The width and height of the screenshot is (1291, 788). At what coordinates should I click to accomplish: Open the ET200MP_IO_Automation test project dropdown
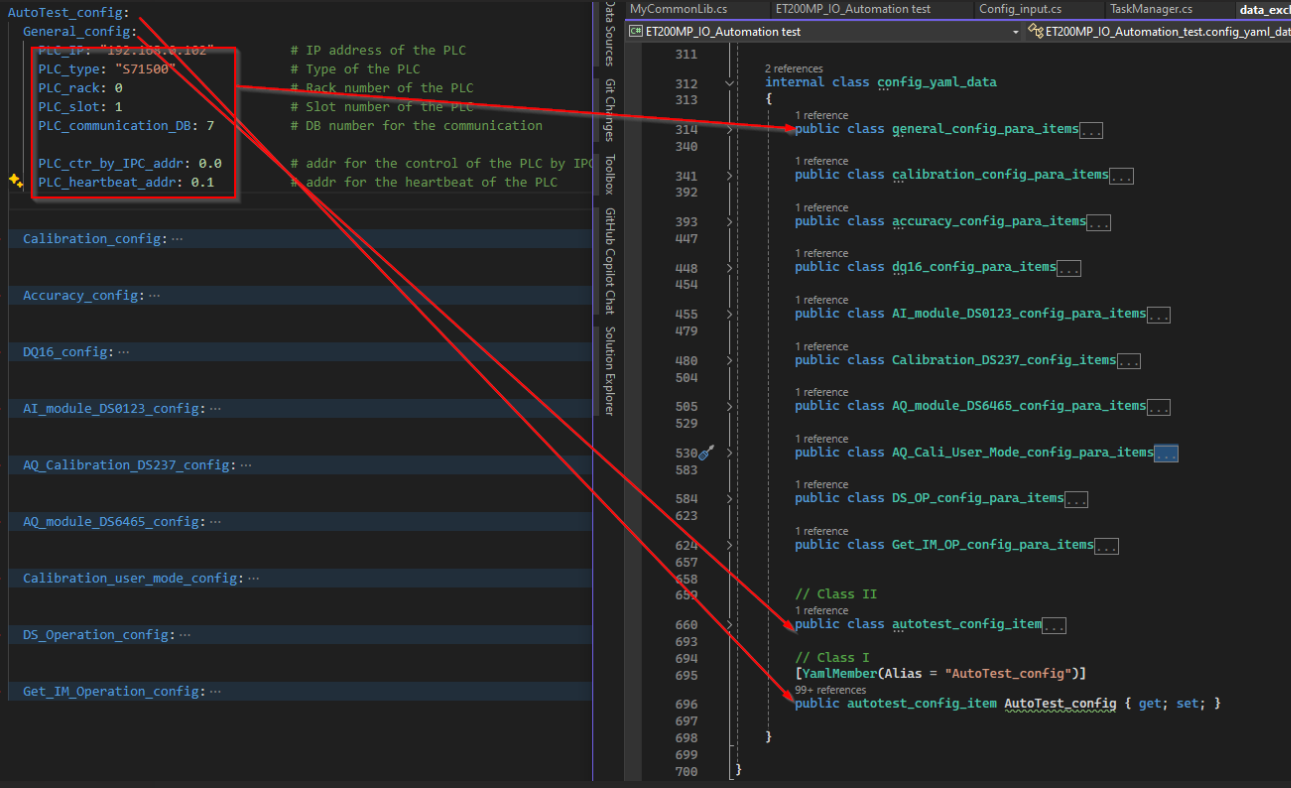[1016, 32]
